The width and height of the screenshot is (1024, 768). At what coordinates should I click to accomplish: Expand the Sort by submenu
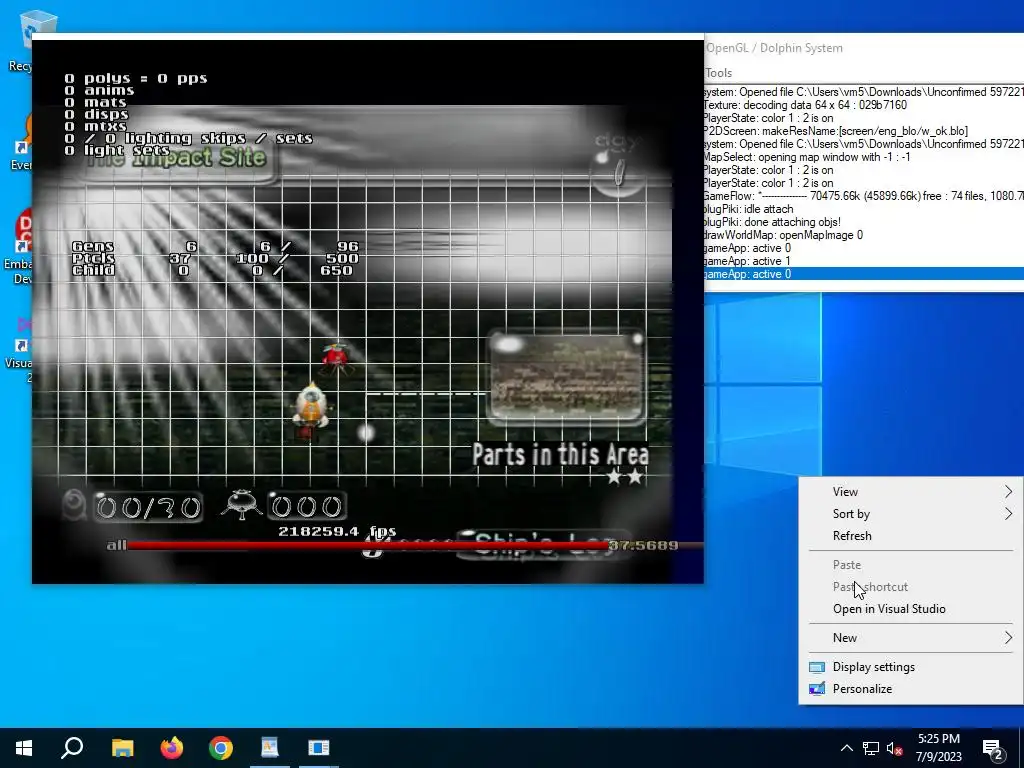coord(910,514)
